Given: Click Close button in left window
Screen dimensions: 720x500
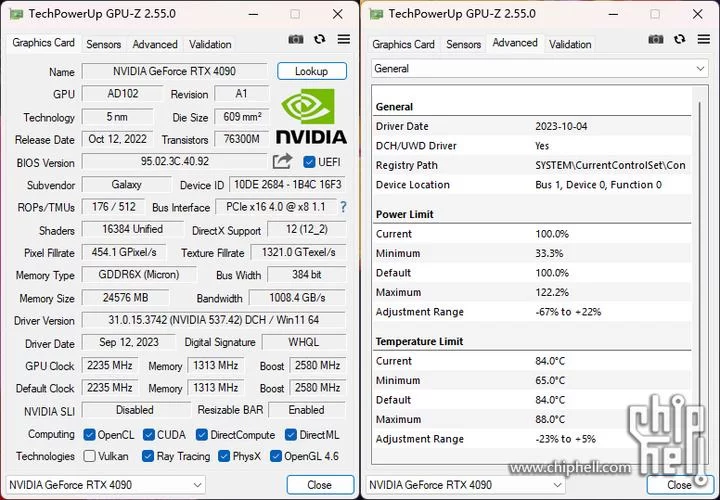Looking at the screenshot, I should coord(320,485).
